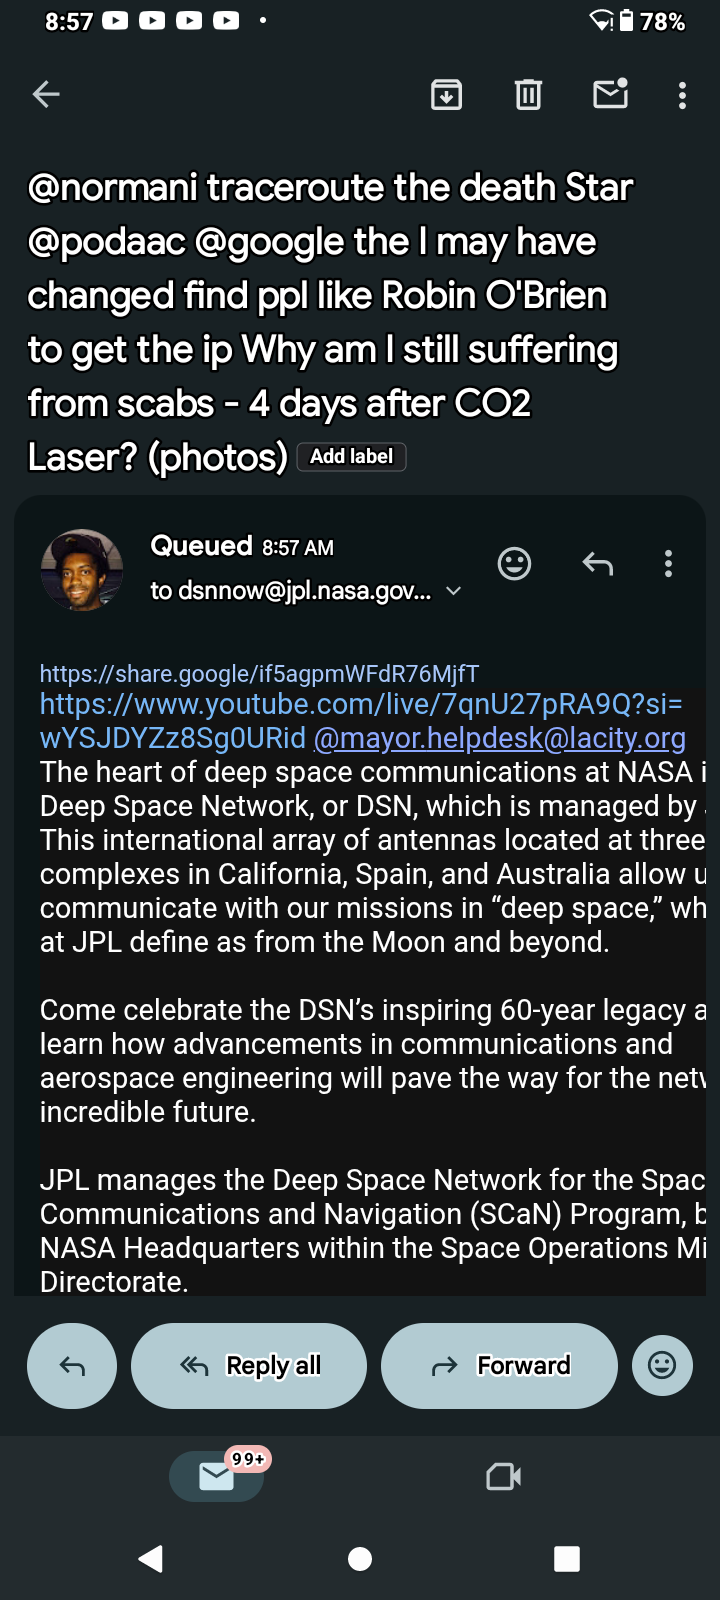
Task: Click the Add label button
Action: 351,457
